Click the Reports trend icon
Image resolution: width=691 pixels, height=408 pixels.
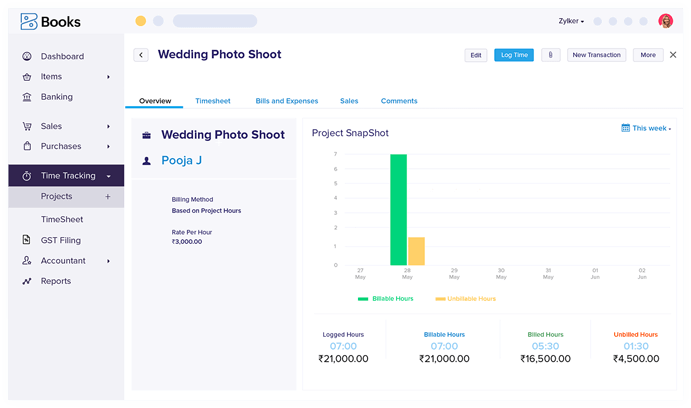(27, 281)
